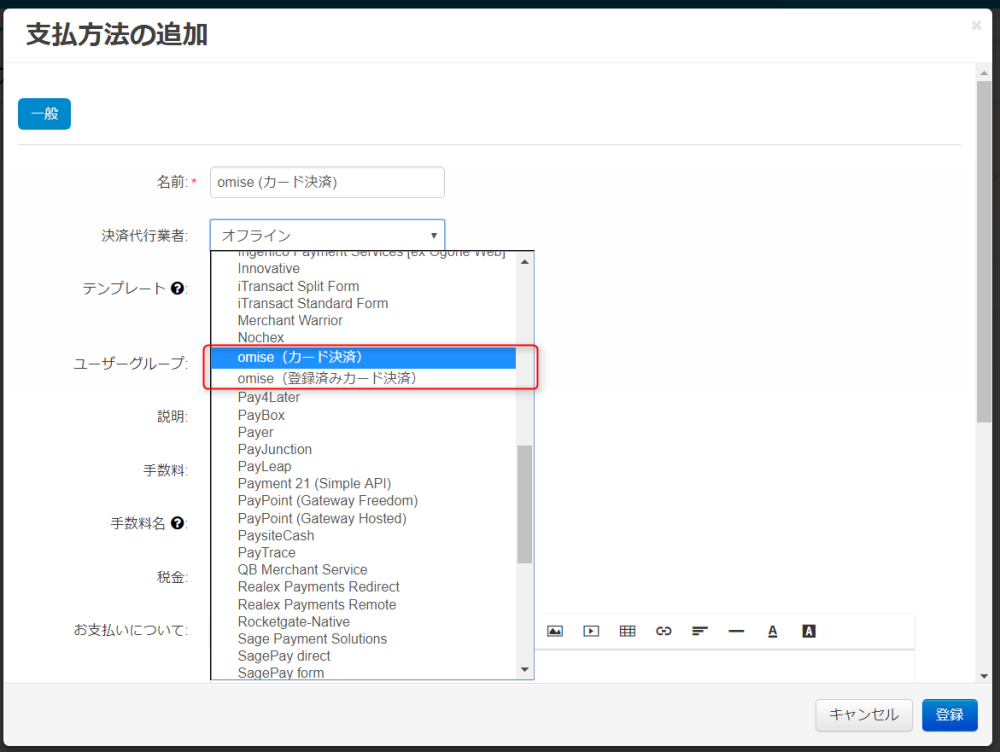
Task: Select Nochex in the dropdown list
Action: click(x=364, y=337)
